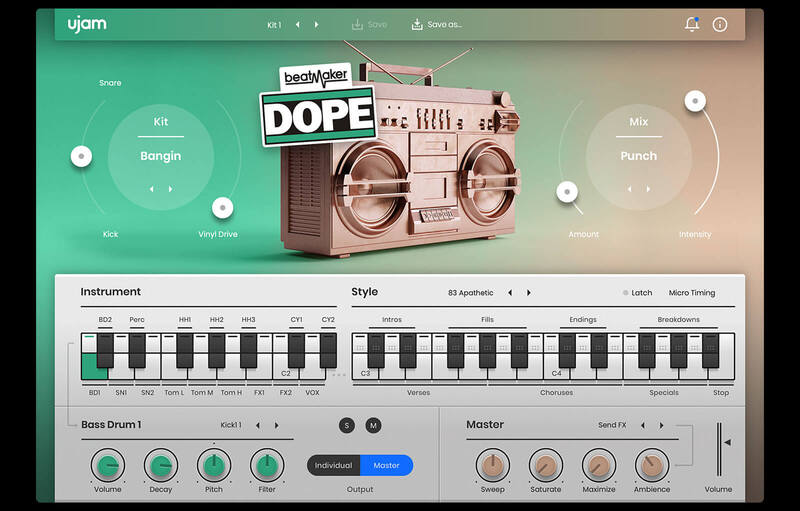Click the Bass Drum Pitch knob
The height and width of the screenshot is (511, 800).
pyautogui.click(x=212, y=464)
